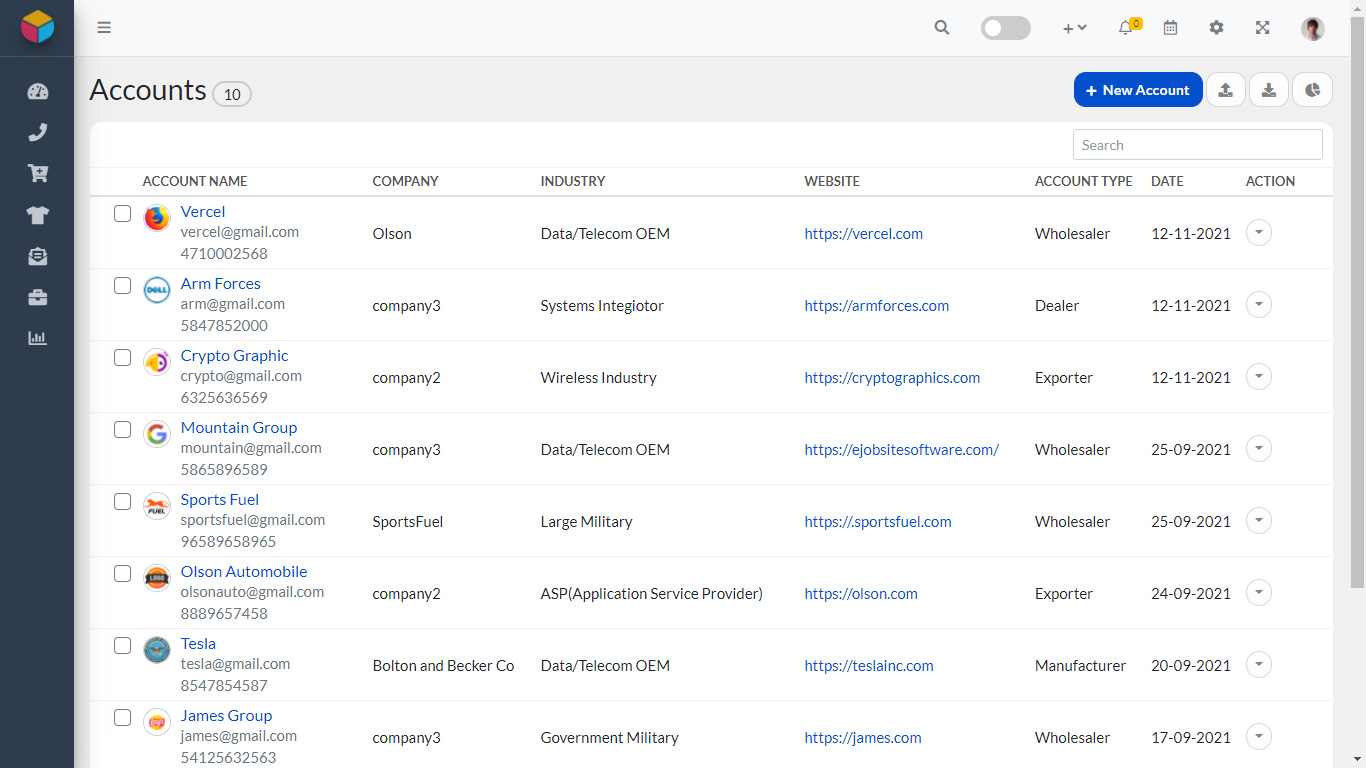Click the New Account button
Viewport: 1366px width, 768px height.
pos(1138,90)
